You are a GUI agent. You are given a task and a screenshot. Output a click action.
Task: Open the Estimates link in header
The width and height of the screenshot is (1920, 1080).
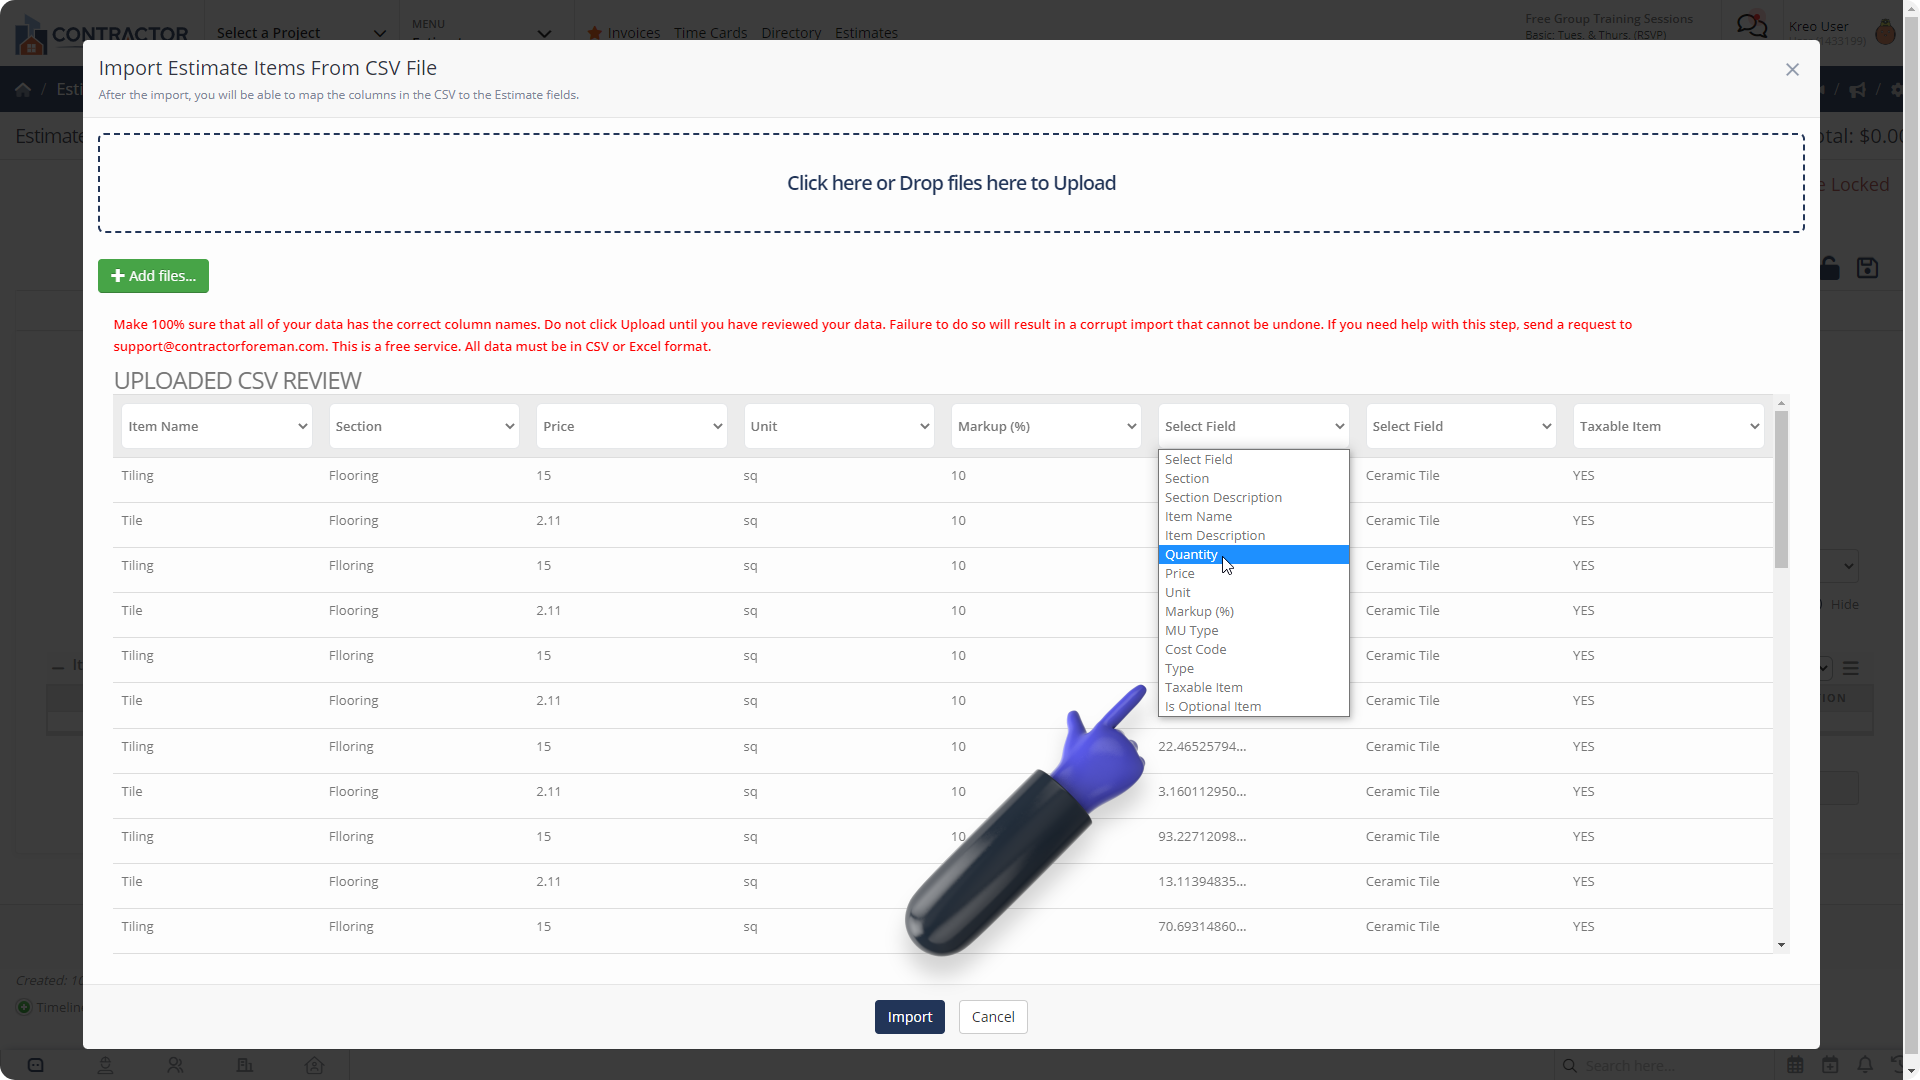866,33
